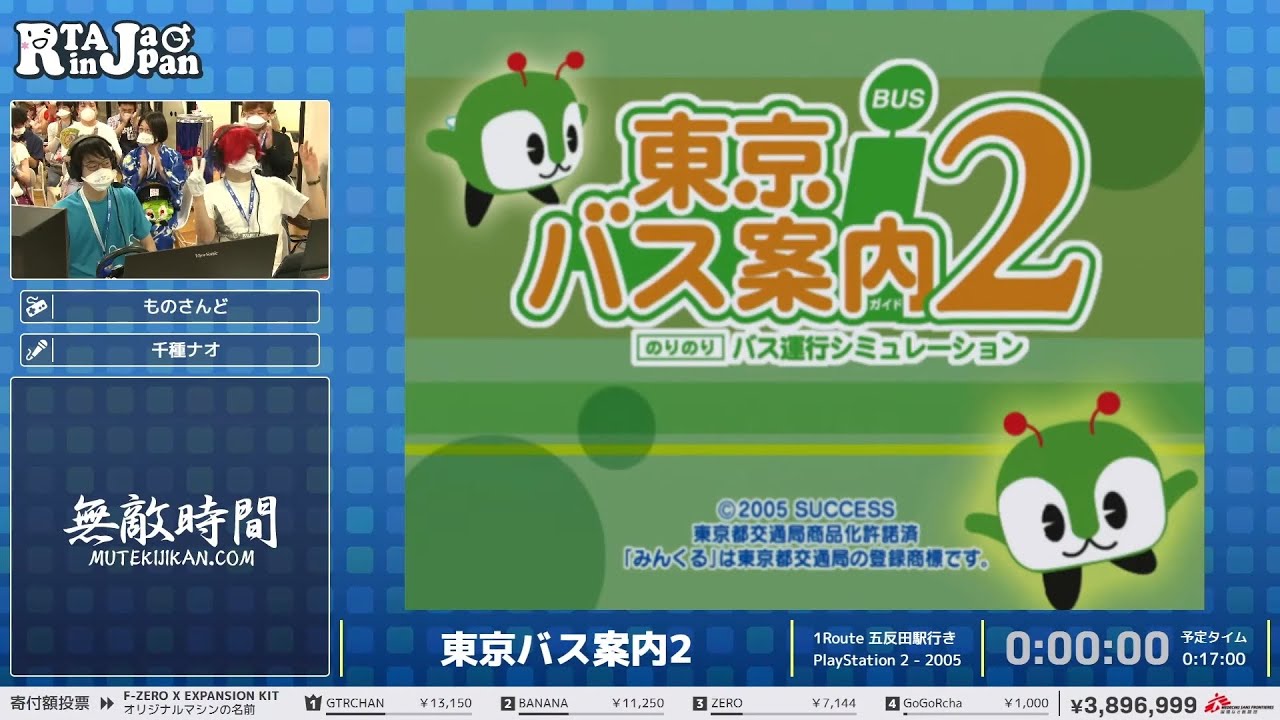
Task: Click the ¥1,000 bid amount
Action: (x=1027, y=703)
